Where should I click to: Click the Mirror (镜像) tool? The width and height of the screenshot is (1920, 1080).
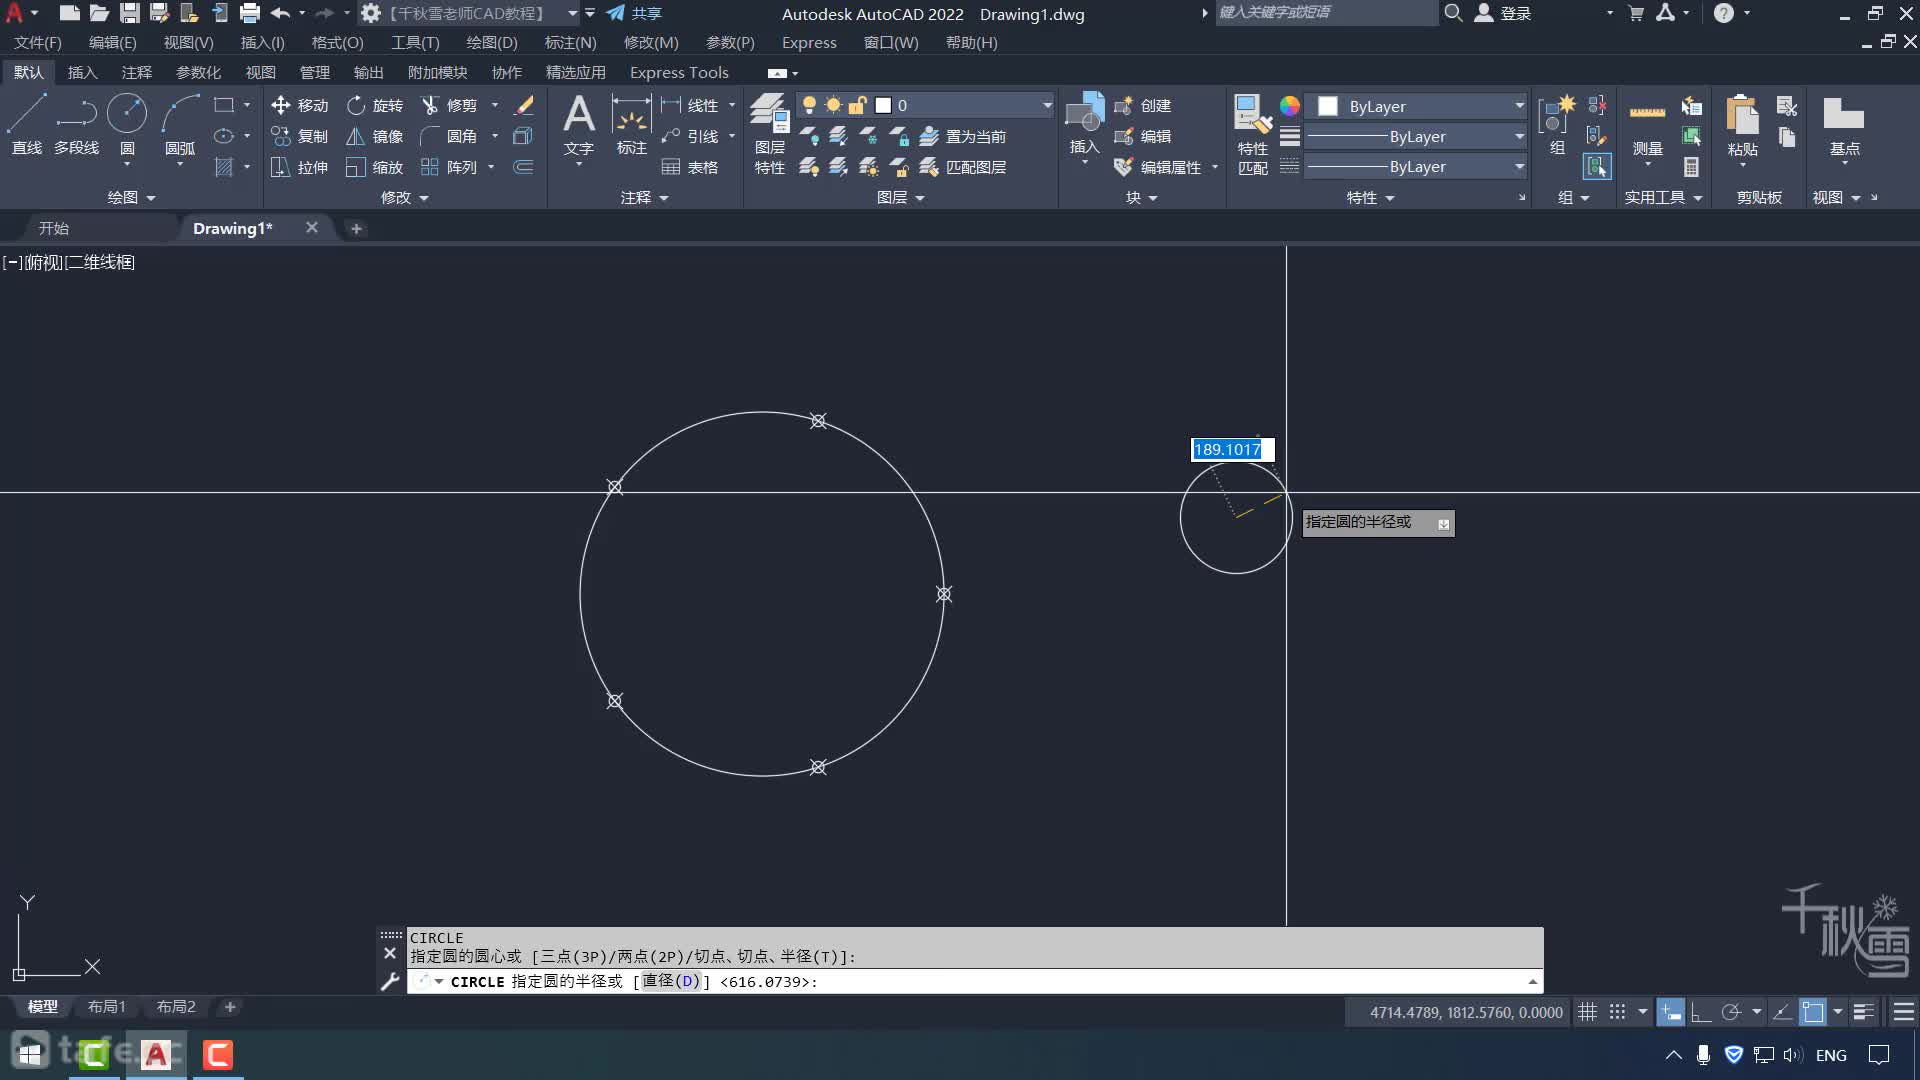375,136
